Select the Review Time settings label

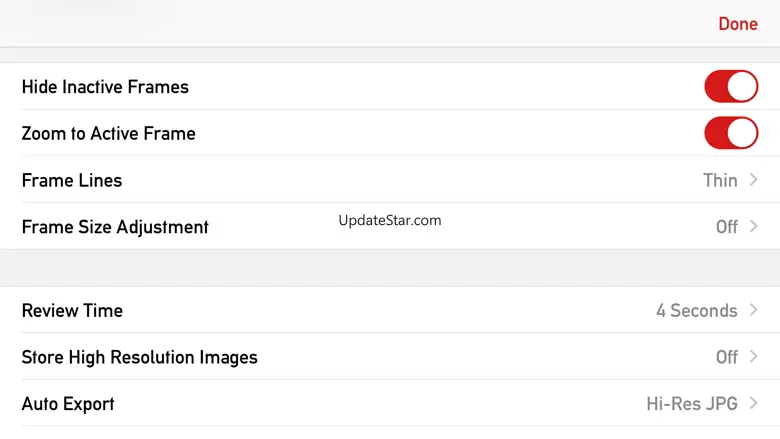click(x=72, y=310)
